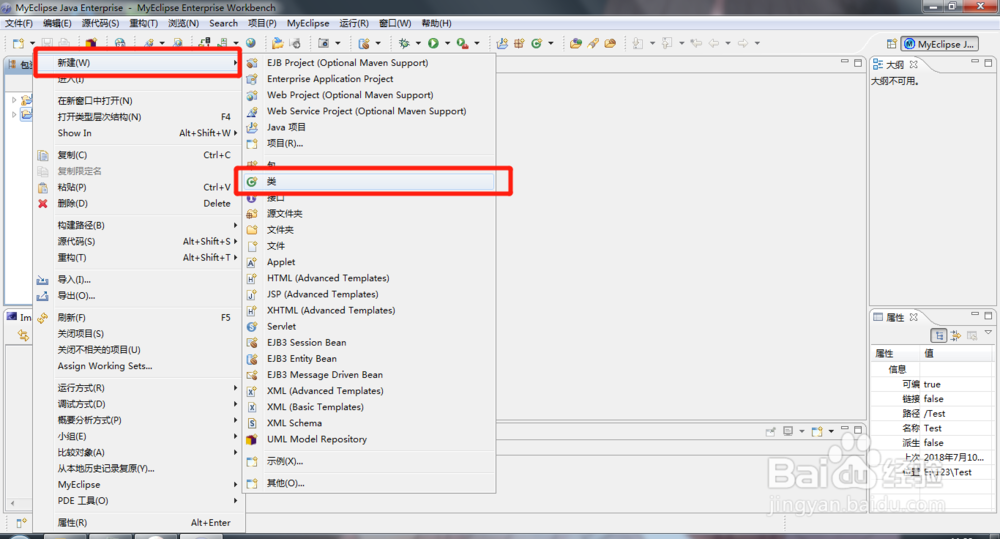Click the UML cube toolbar icon
1000x539 pixels.
(x=91, y=43)
